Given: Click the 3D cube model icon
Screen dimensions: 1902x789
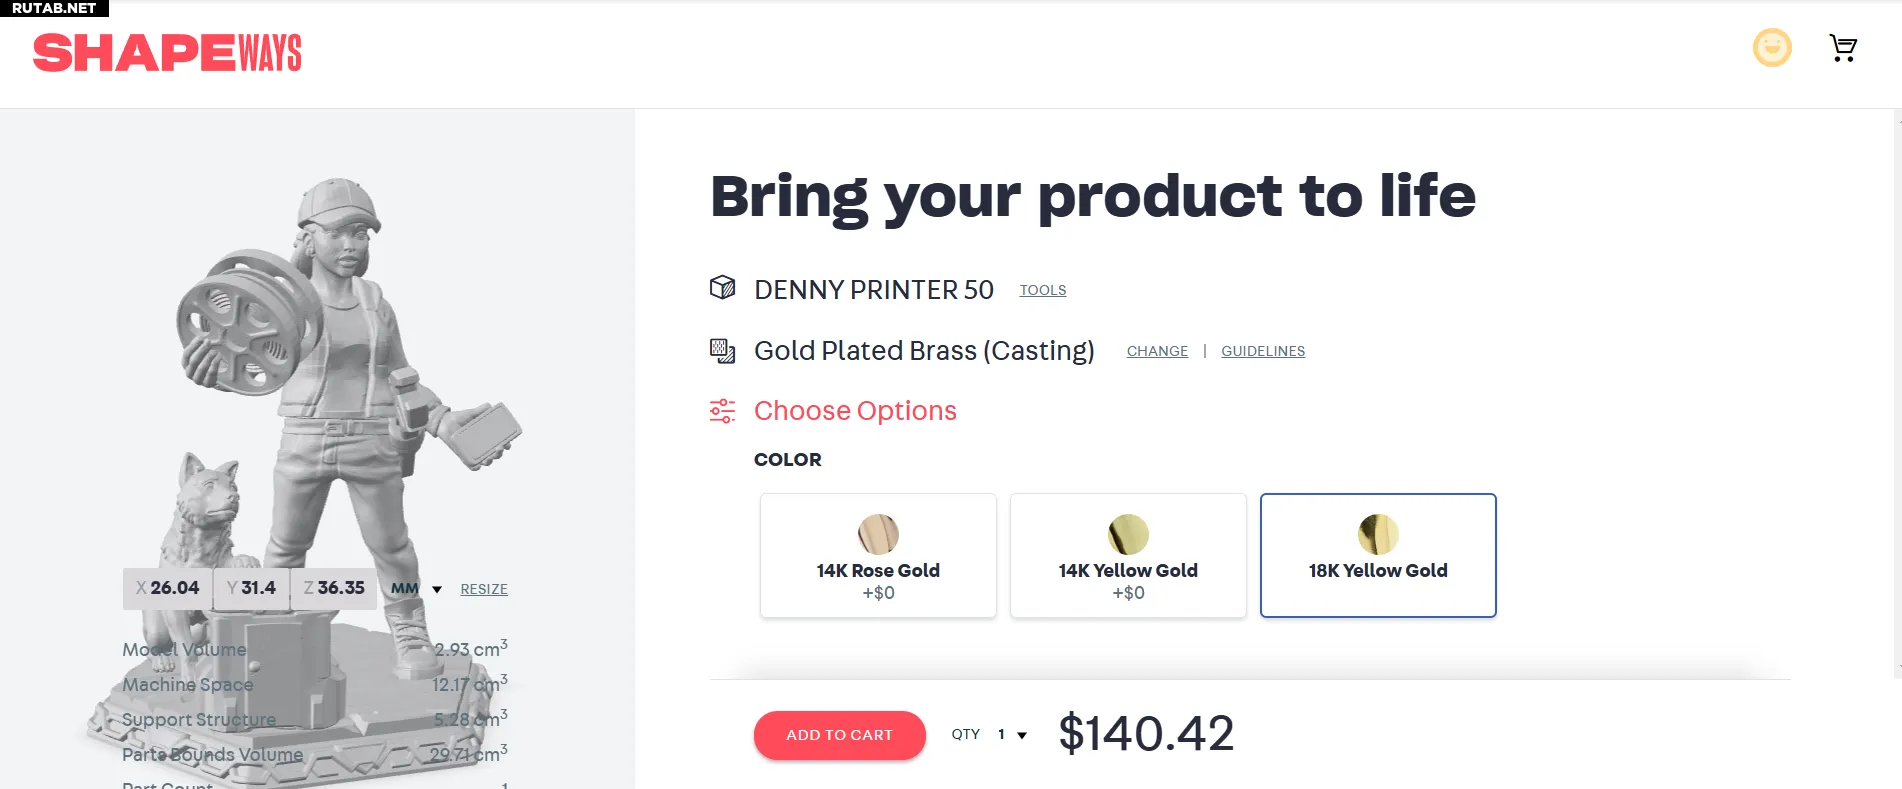Looking at the screenshot, I should coord(722,288).
